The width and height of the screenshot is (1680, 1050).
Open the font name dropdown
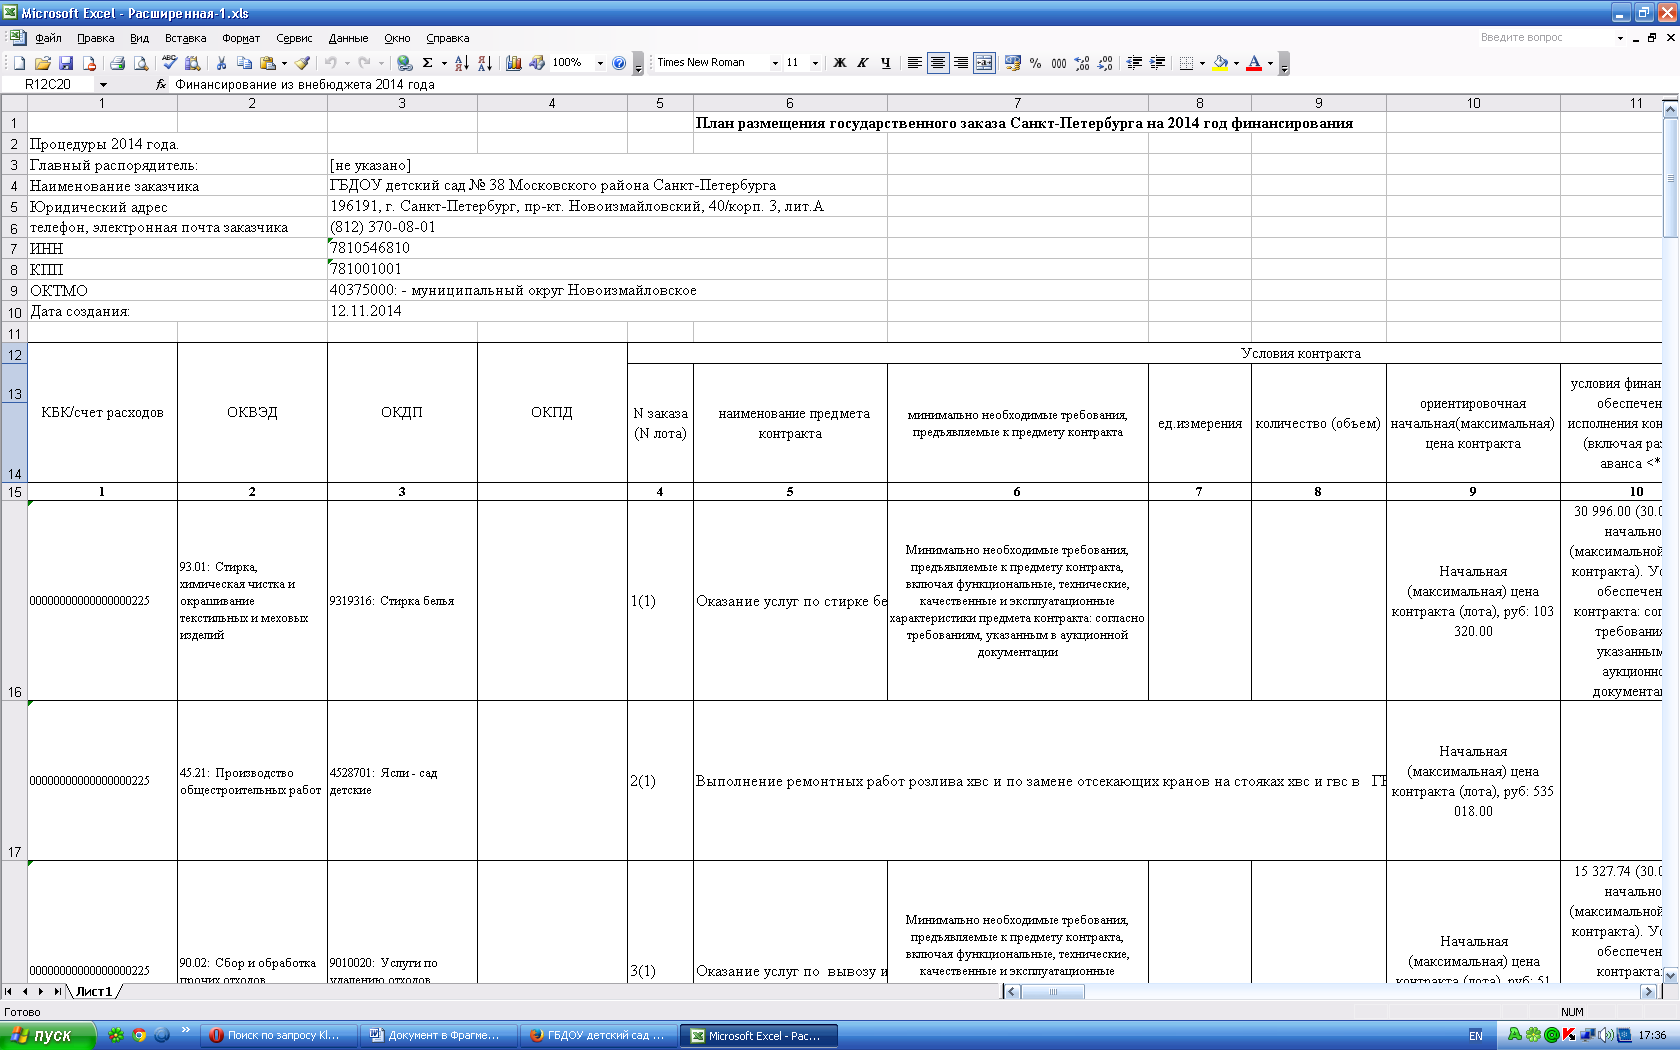tap(775, 63)
